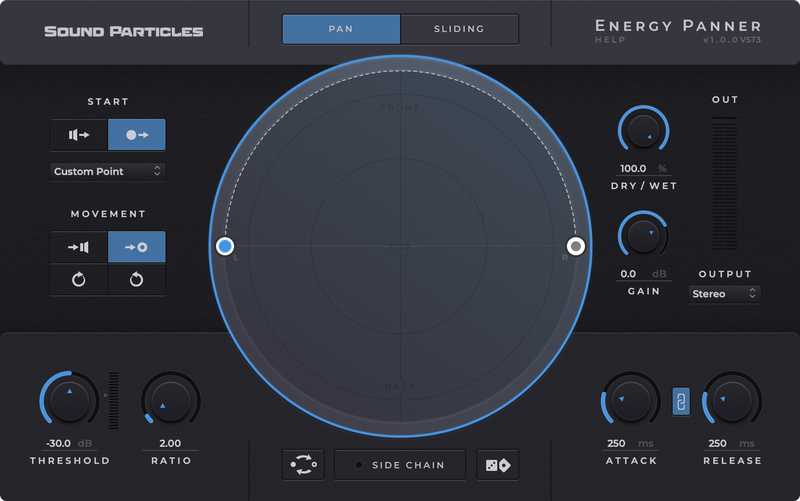Click the Dry/Wet knob

click(644, 131)
